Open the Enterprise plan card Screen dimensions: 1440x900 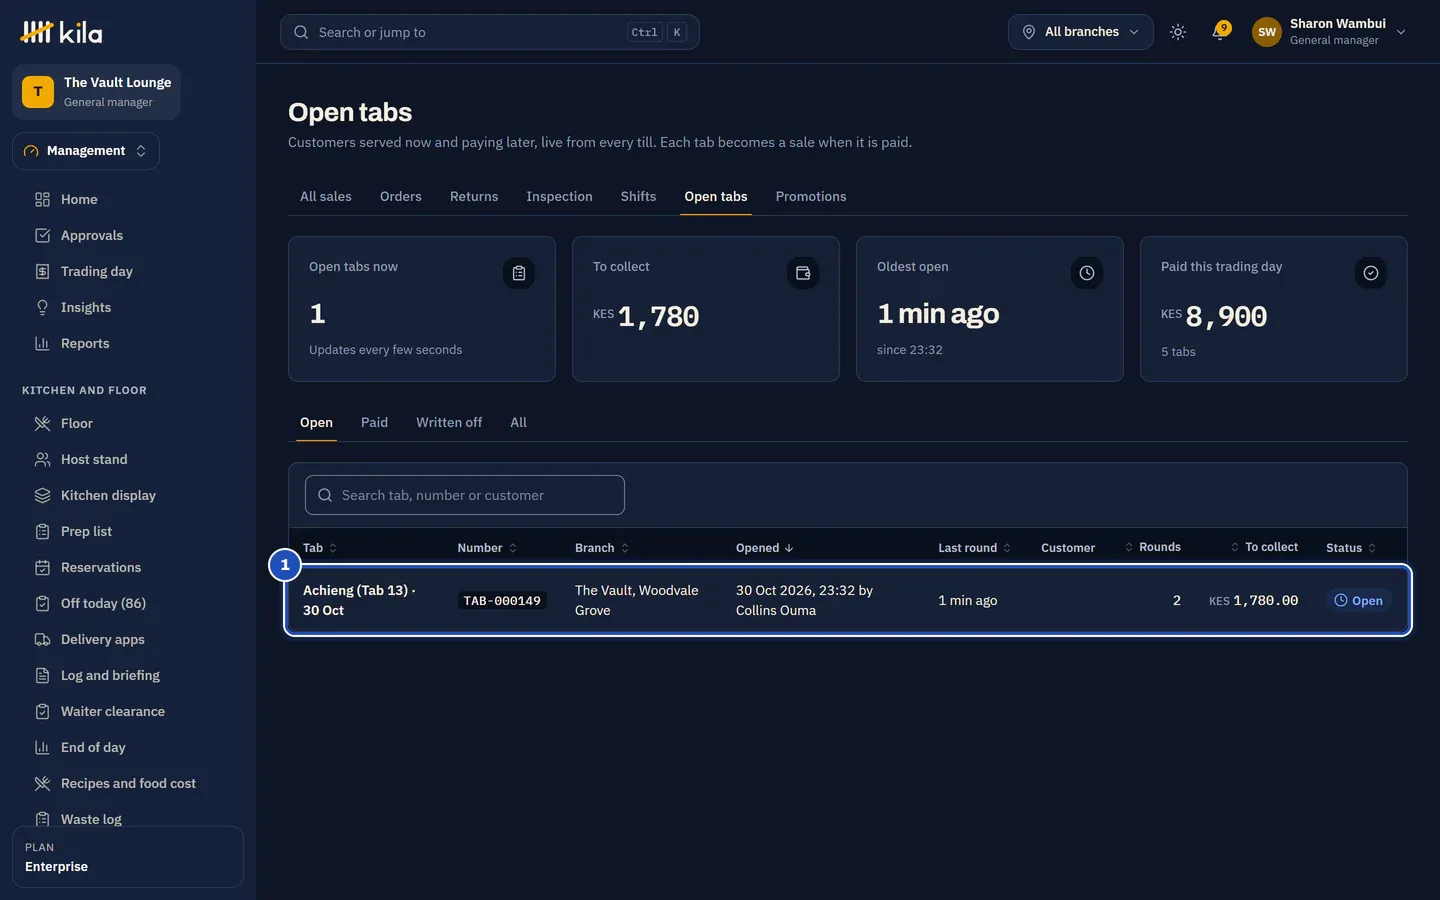tap(128, 857)
